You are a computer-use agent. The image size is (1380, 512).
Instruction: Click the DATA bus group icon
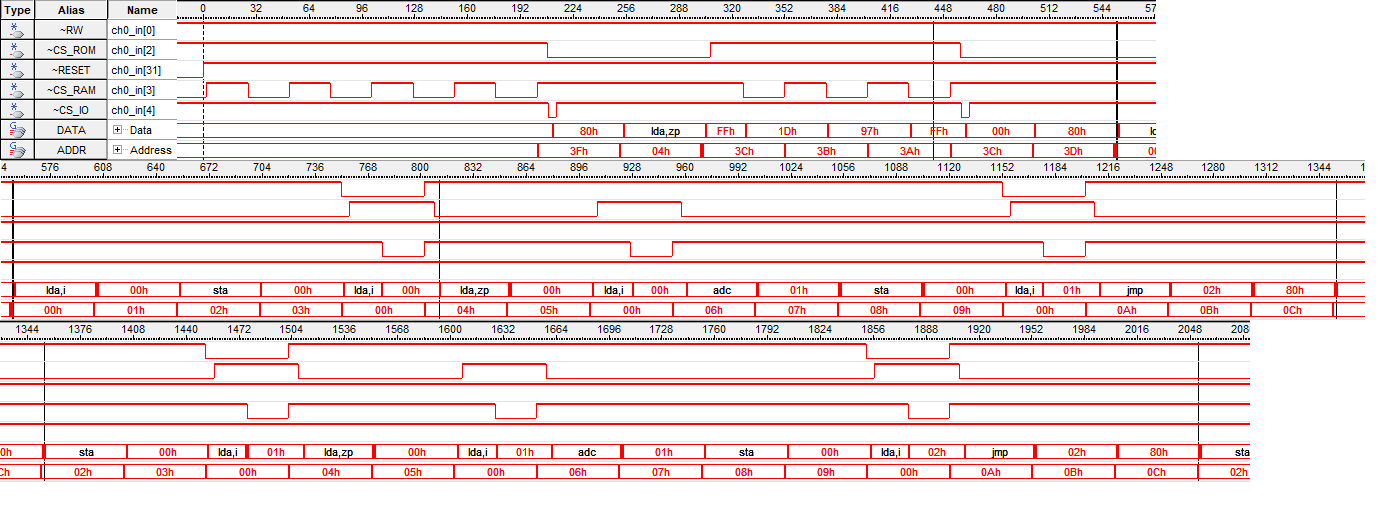(x=18, y=130)
